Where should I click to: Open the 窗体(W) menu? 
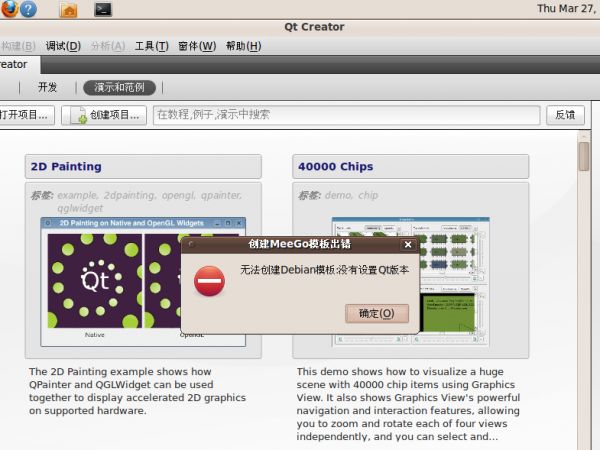[196, 46]
